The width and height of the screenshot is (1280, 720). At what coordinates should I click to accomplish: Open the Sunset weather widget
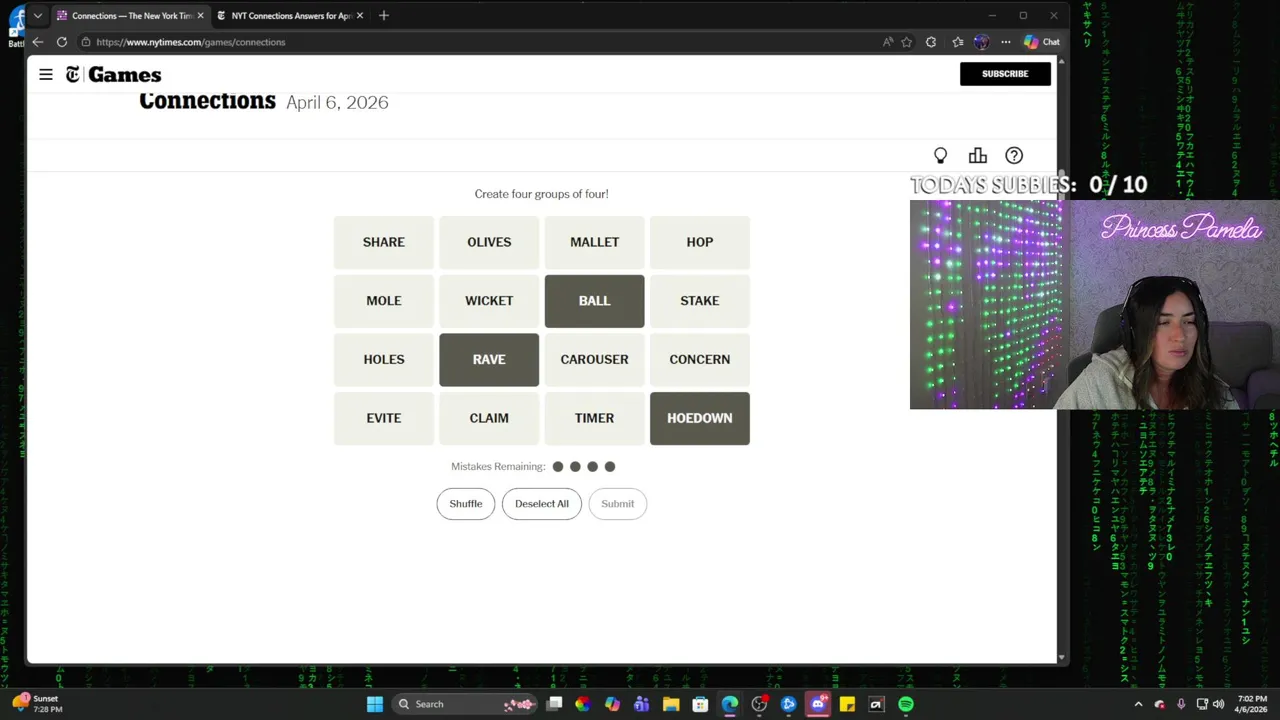click(38, 703)
